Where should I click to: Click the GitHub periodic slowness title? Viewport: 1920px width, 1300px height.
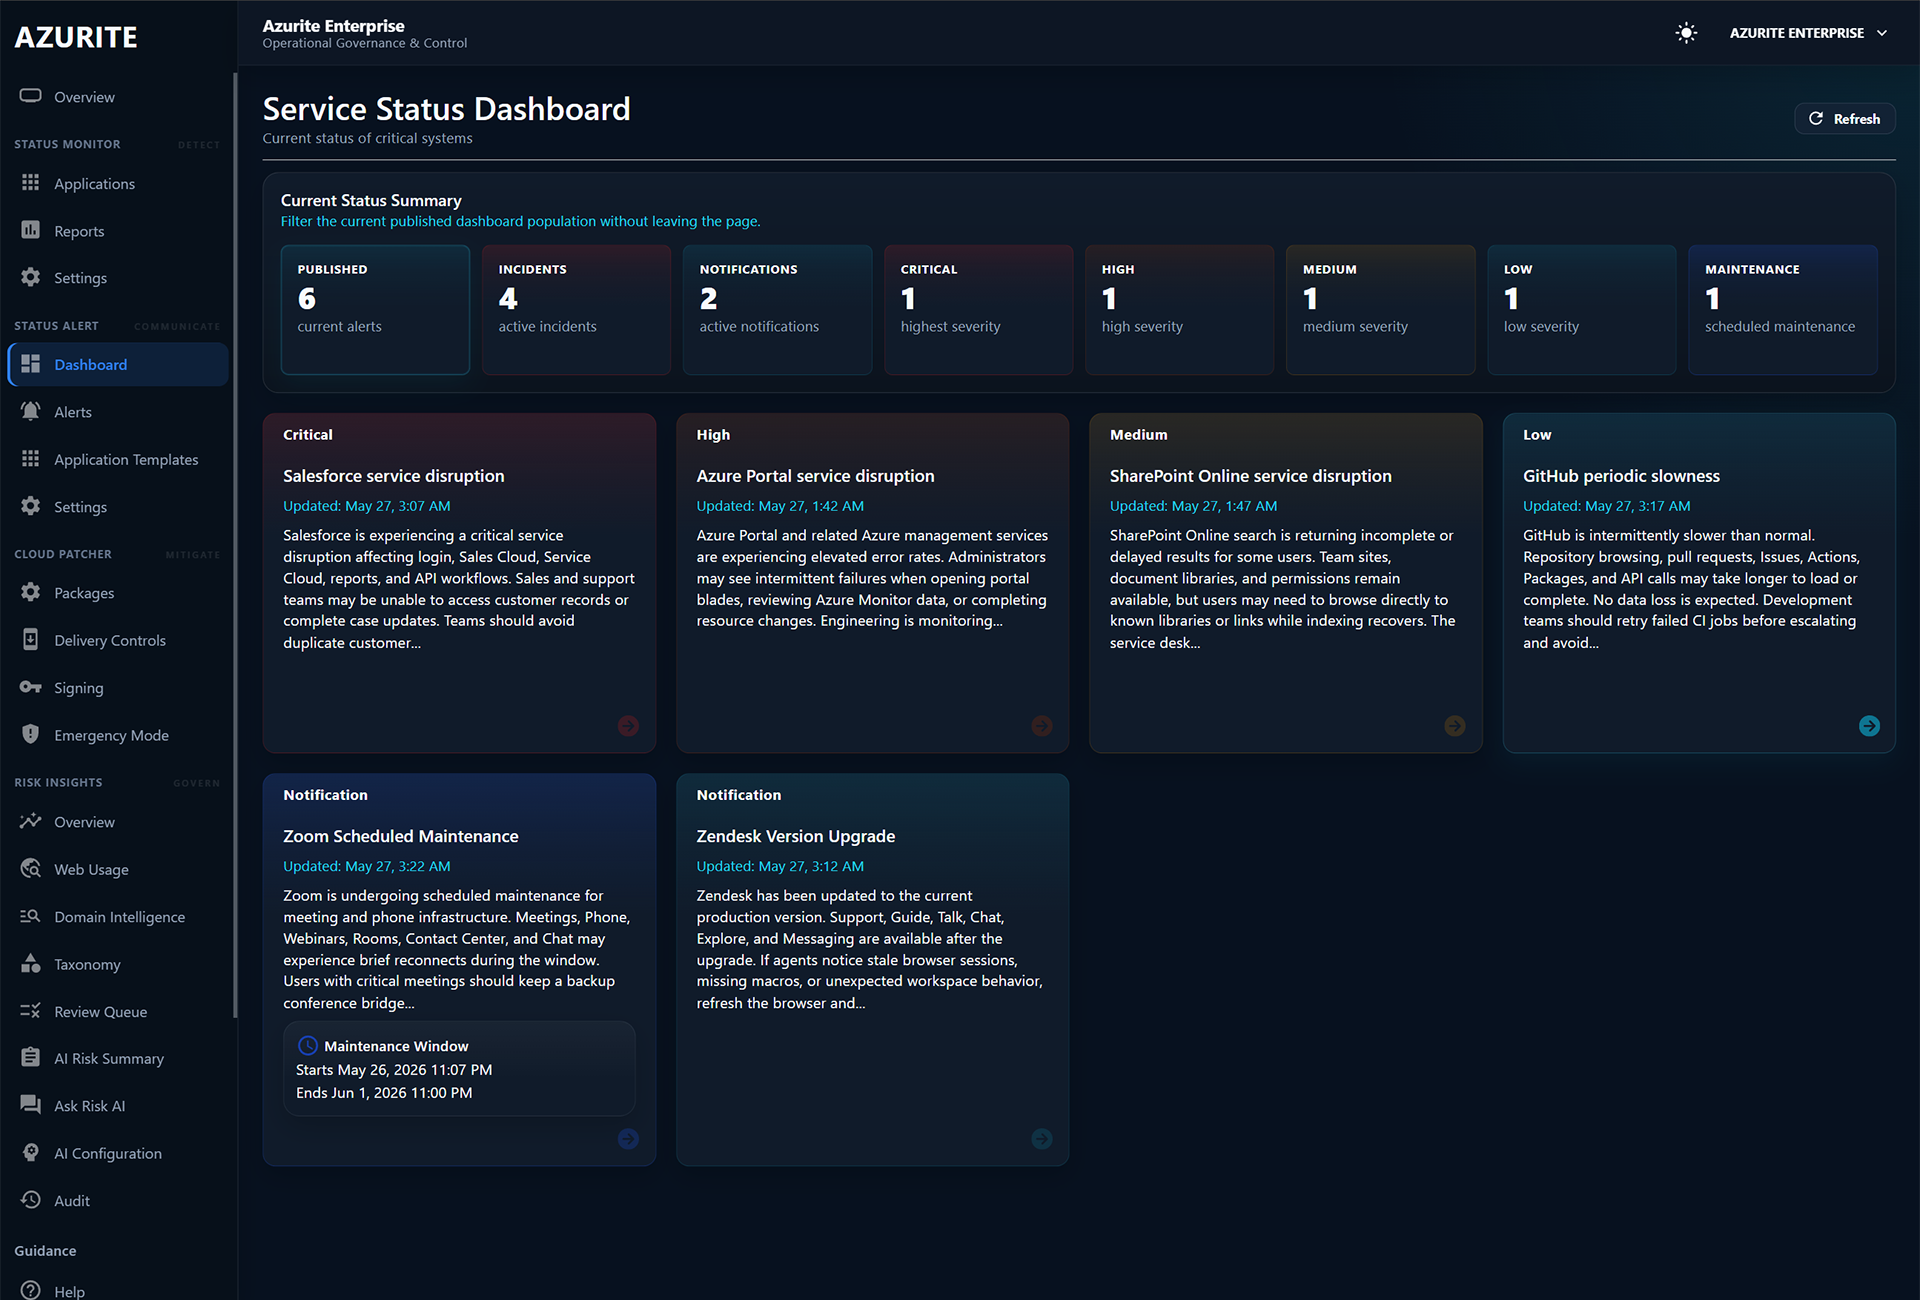tap(1621, 476)
